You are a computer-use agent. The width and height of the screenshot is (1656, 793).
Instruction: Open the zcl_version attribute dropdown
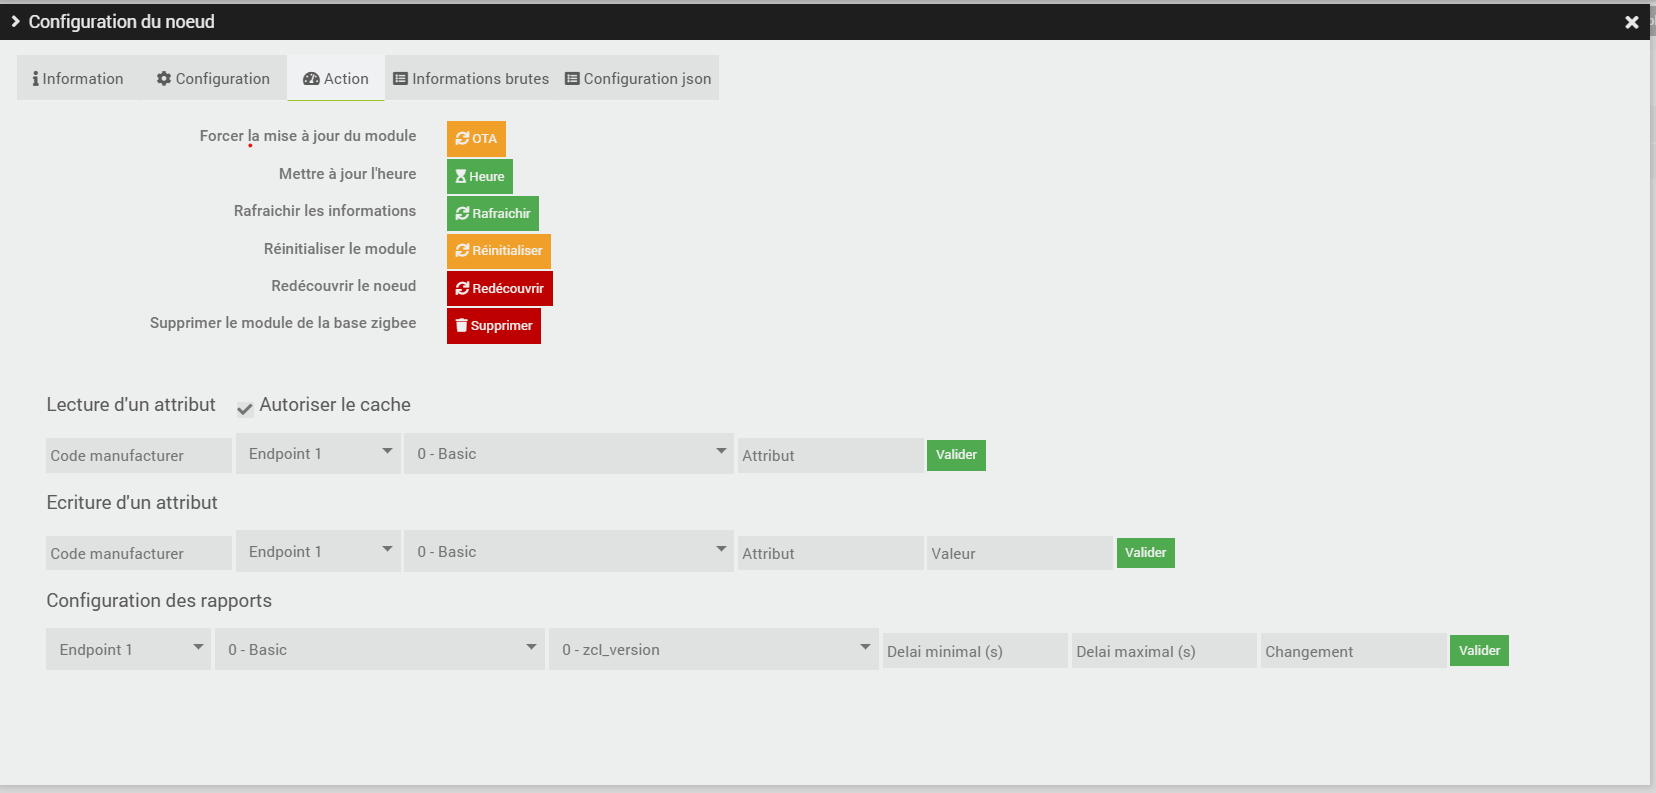click(x=714, y=650)
